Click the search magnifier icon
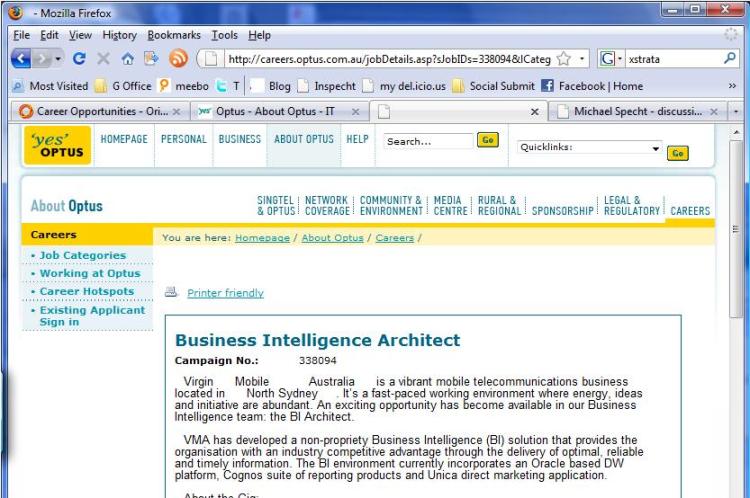 coord(728,59)
